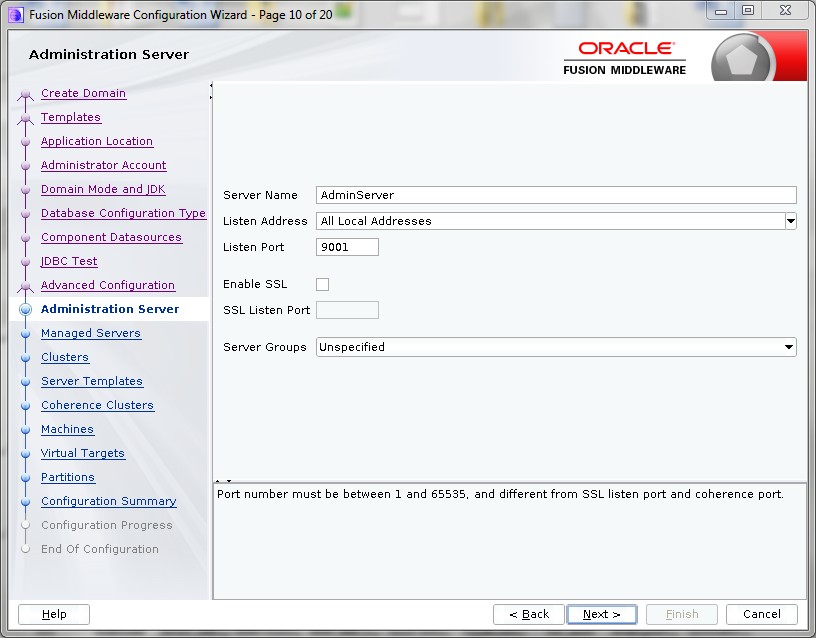Click the Managed Servers step bullet
Screen dimensions: 816x638
tap(25, 334)
